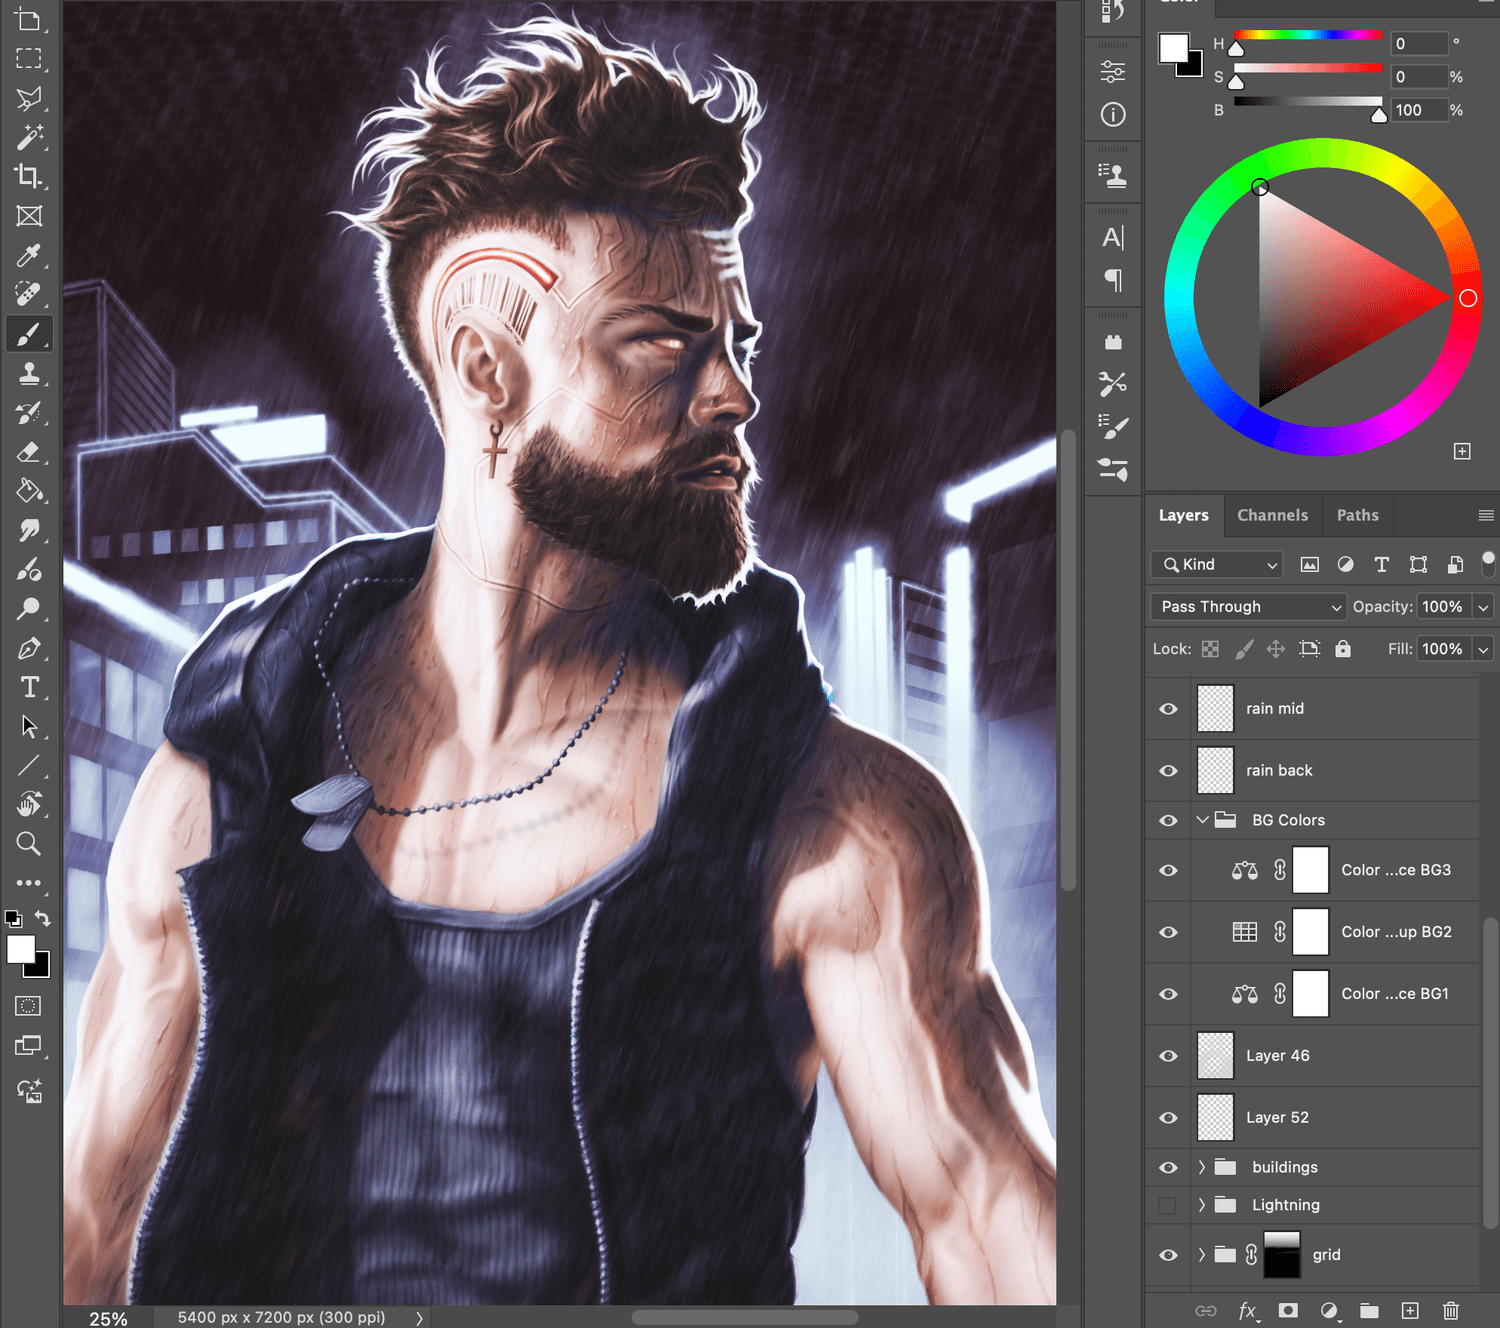The height and width of the screenshot is (1328, 1500).
Task: Select the Hand tool
Action: tap(29, 805)
